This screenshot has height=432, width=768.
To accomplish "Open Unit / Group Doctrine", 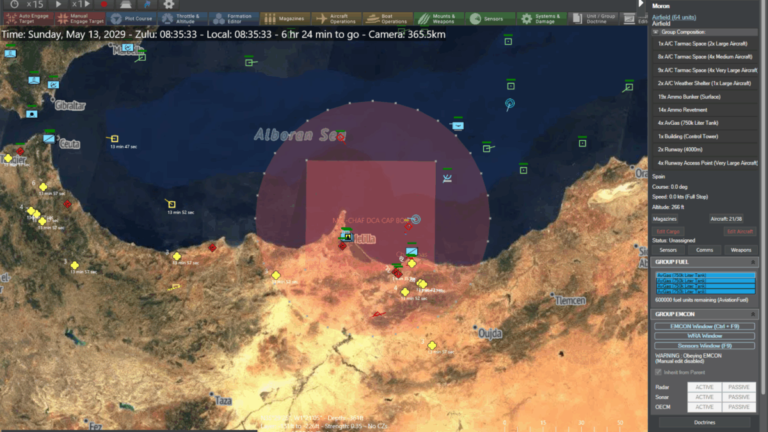I will 594,19.
